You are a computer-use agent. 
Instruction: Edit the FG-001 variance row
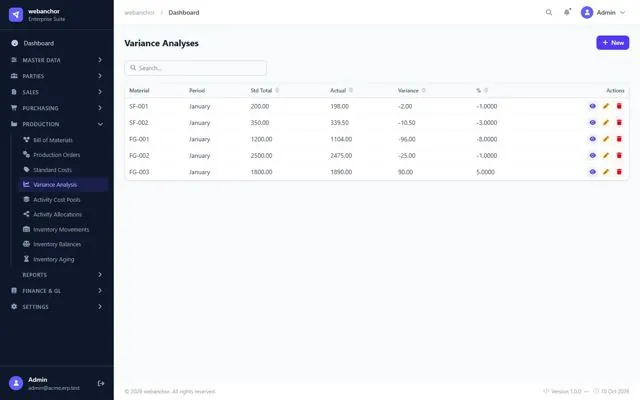point(606,139)
